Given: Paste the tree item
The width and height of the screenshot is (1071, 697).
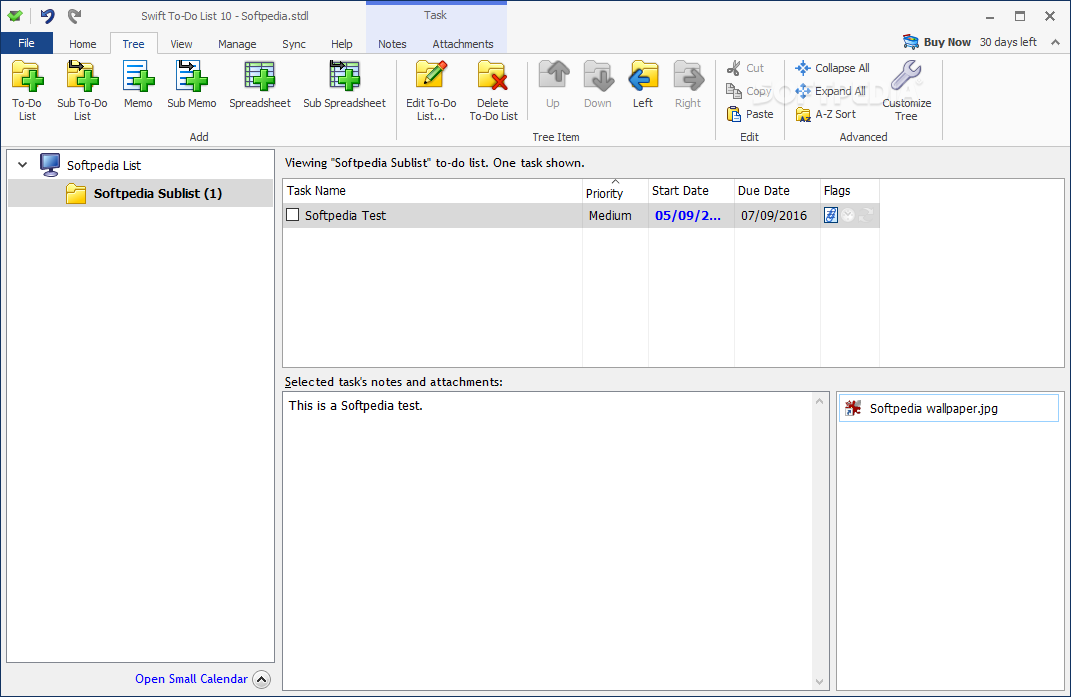Looking at the screenshot, I should (750, 114).
